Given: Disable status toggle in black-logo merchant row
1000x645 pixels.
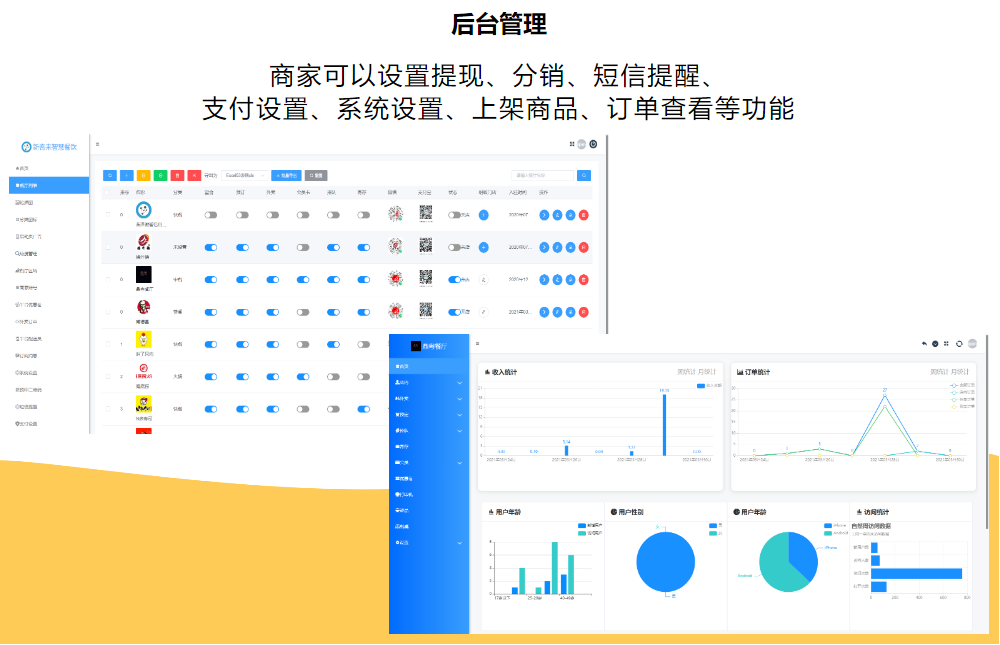Looking at the screenshot, I should coord(454,279).
